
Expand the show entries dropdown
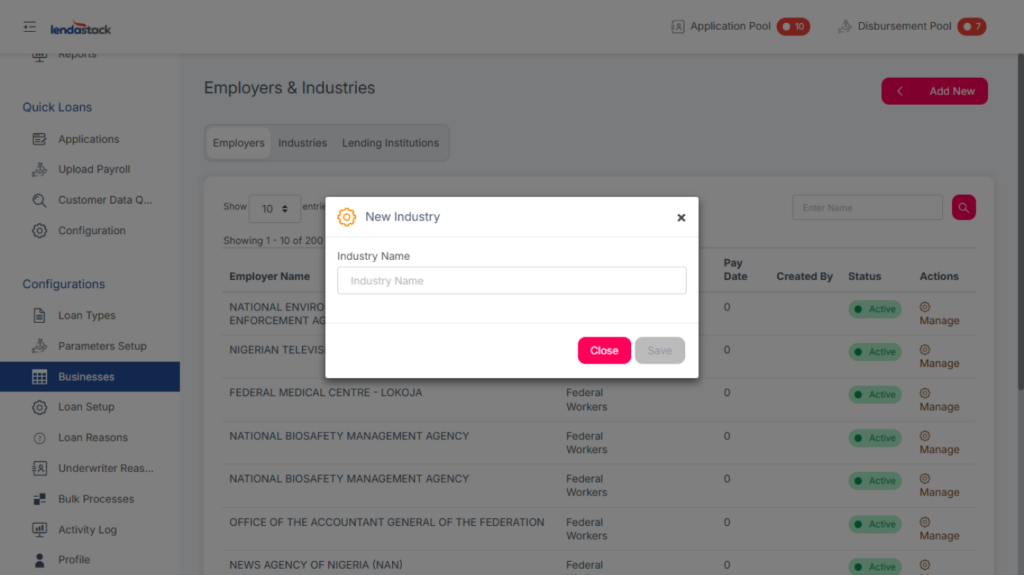(x=274, y=209)
